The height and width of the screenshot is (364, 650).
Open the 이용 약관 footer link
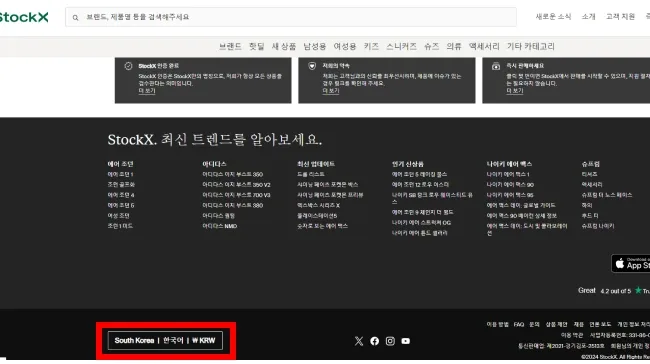572,335
